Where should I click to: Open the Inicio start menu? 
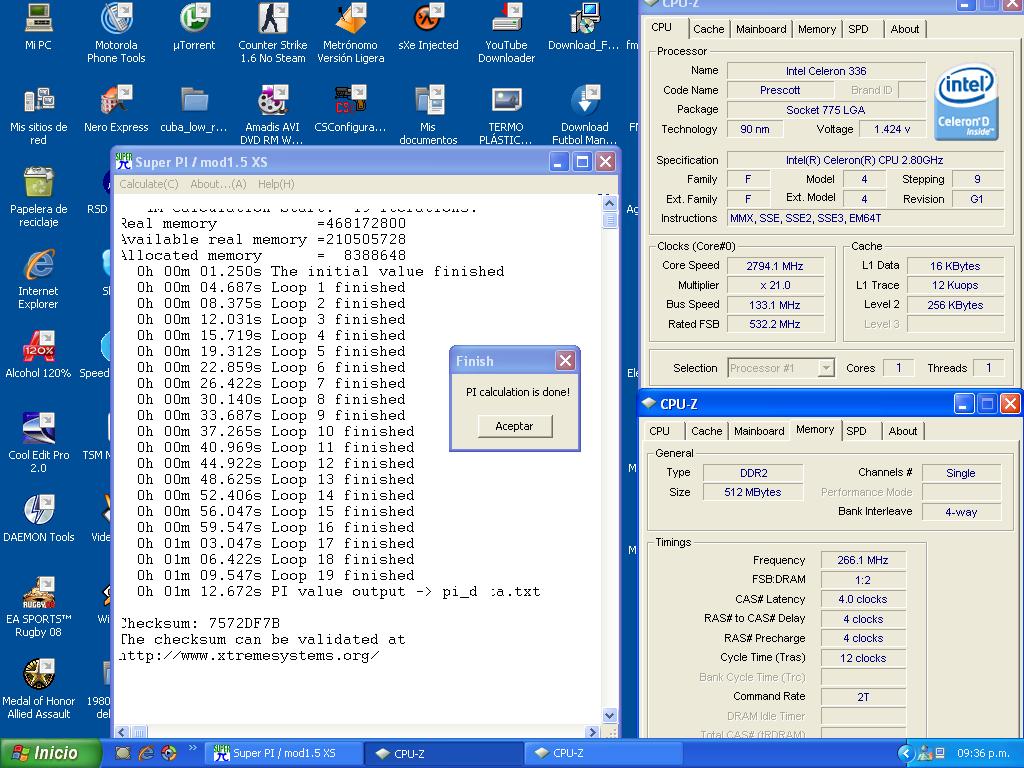[x=50, y=753]
